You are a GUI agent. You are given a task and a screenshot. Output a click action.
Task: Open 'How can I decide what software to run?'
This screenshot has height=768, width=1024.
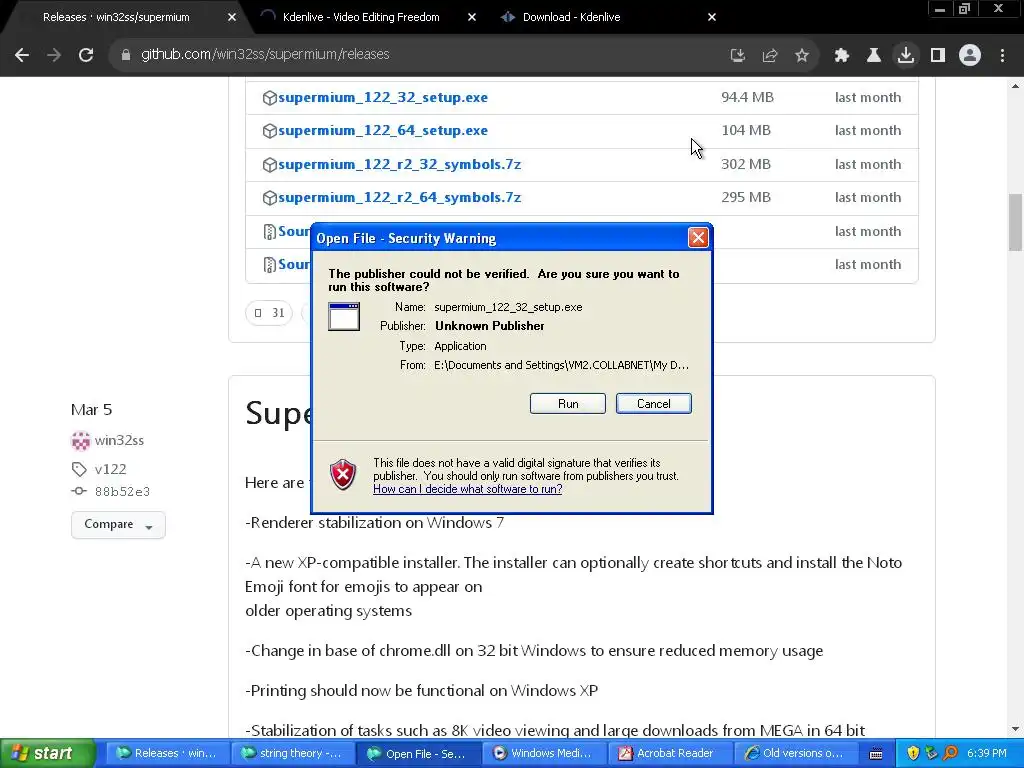pyautogui.click(x=468, y=489)
